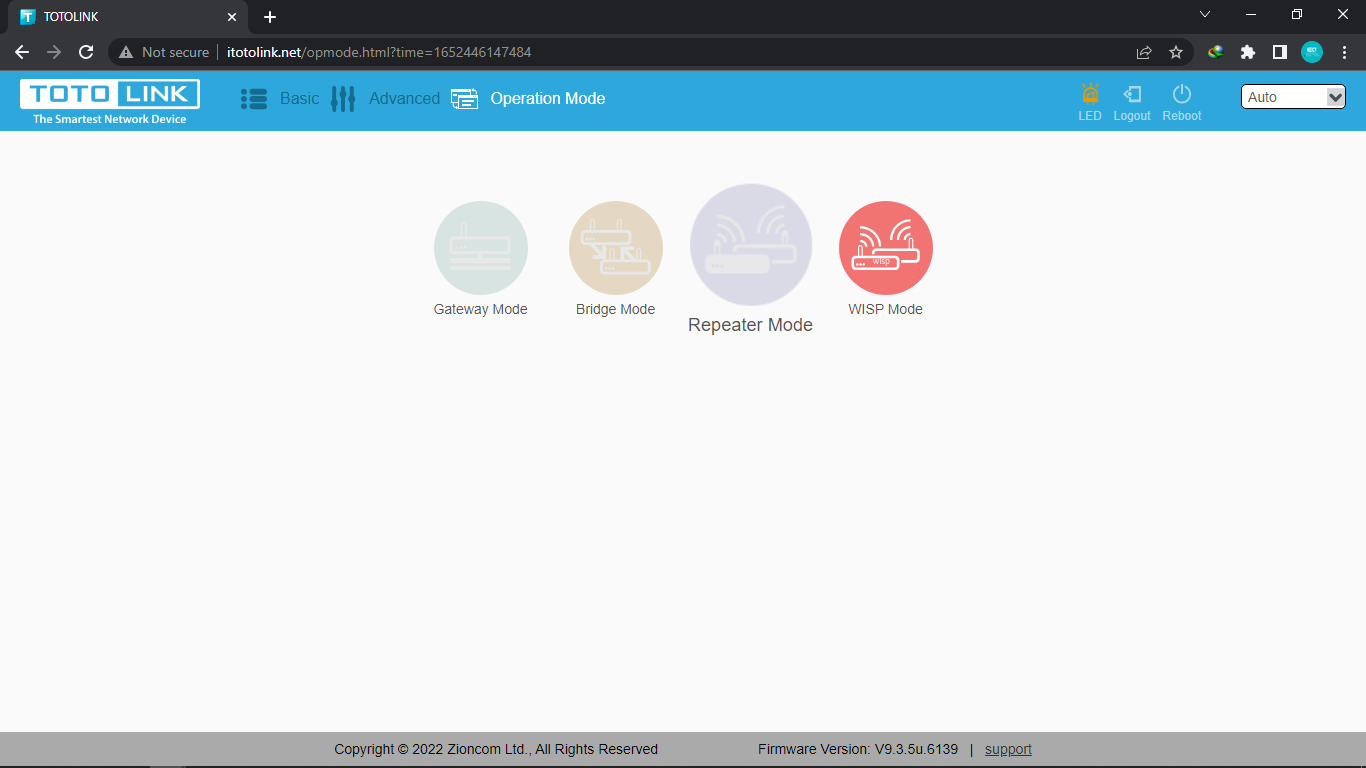The image size is (1366, 768).
Task: Click the Bridge Mode label
Action: click(616, 309)
